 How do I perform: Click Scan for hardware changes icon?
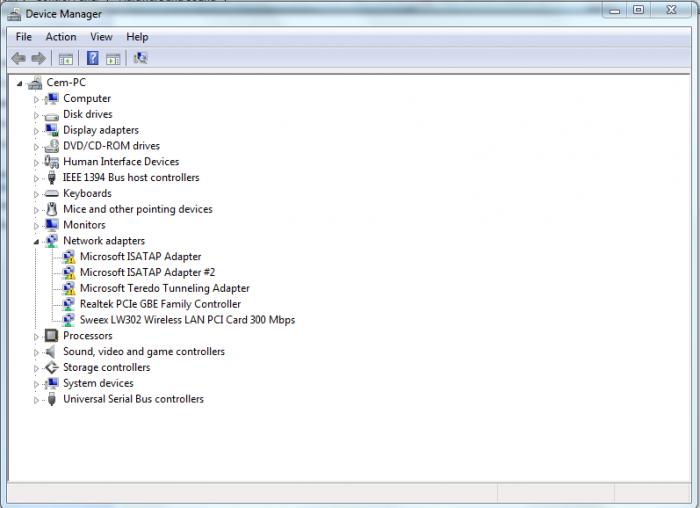pos(140,58)
